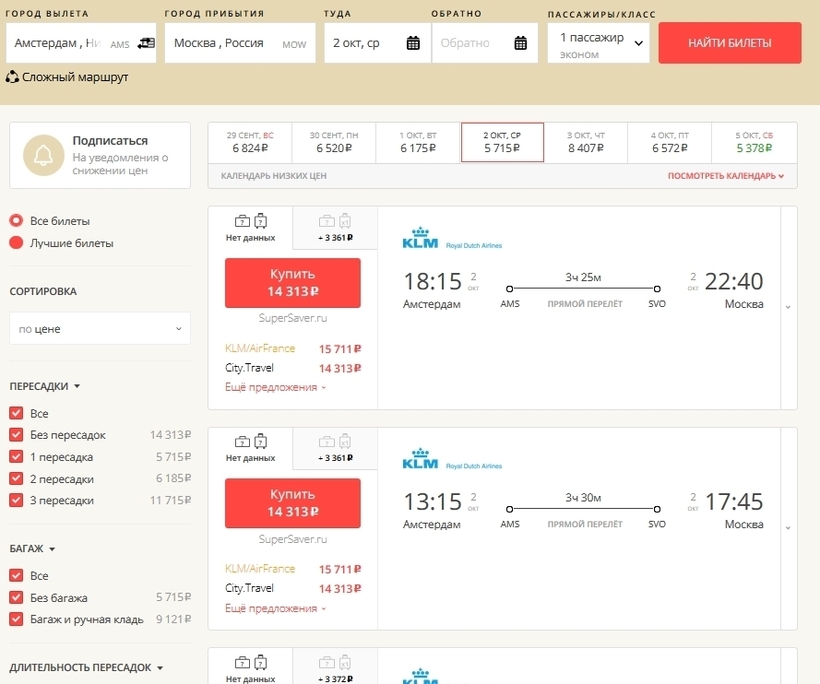Image resolution: width=820 pixels, height=684 pixels.
Task: Click the 'Найти билеты' search button
Action: point(729,44)
